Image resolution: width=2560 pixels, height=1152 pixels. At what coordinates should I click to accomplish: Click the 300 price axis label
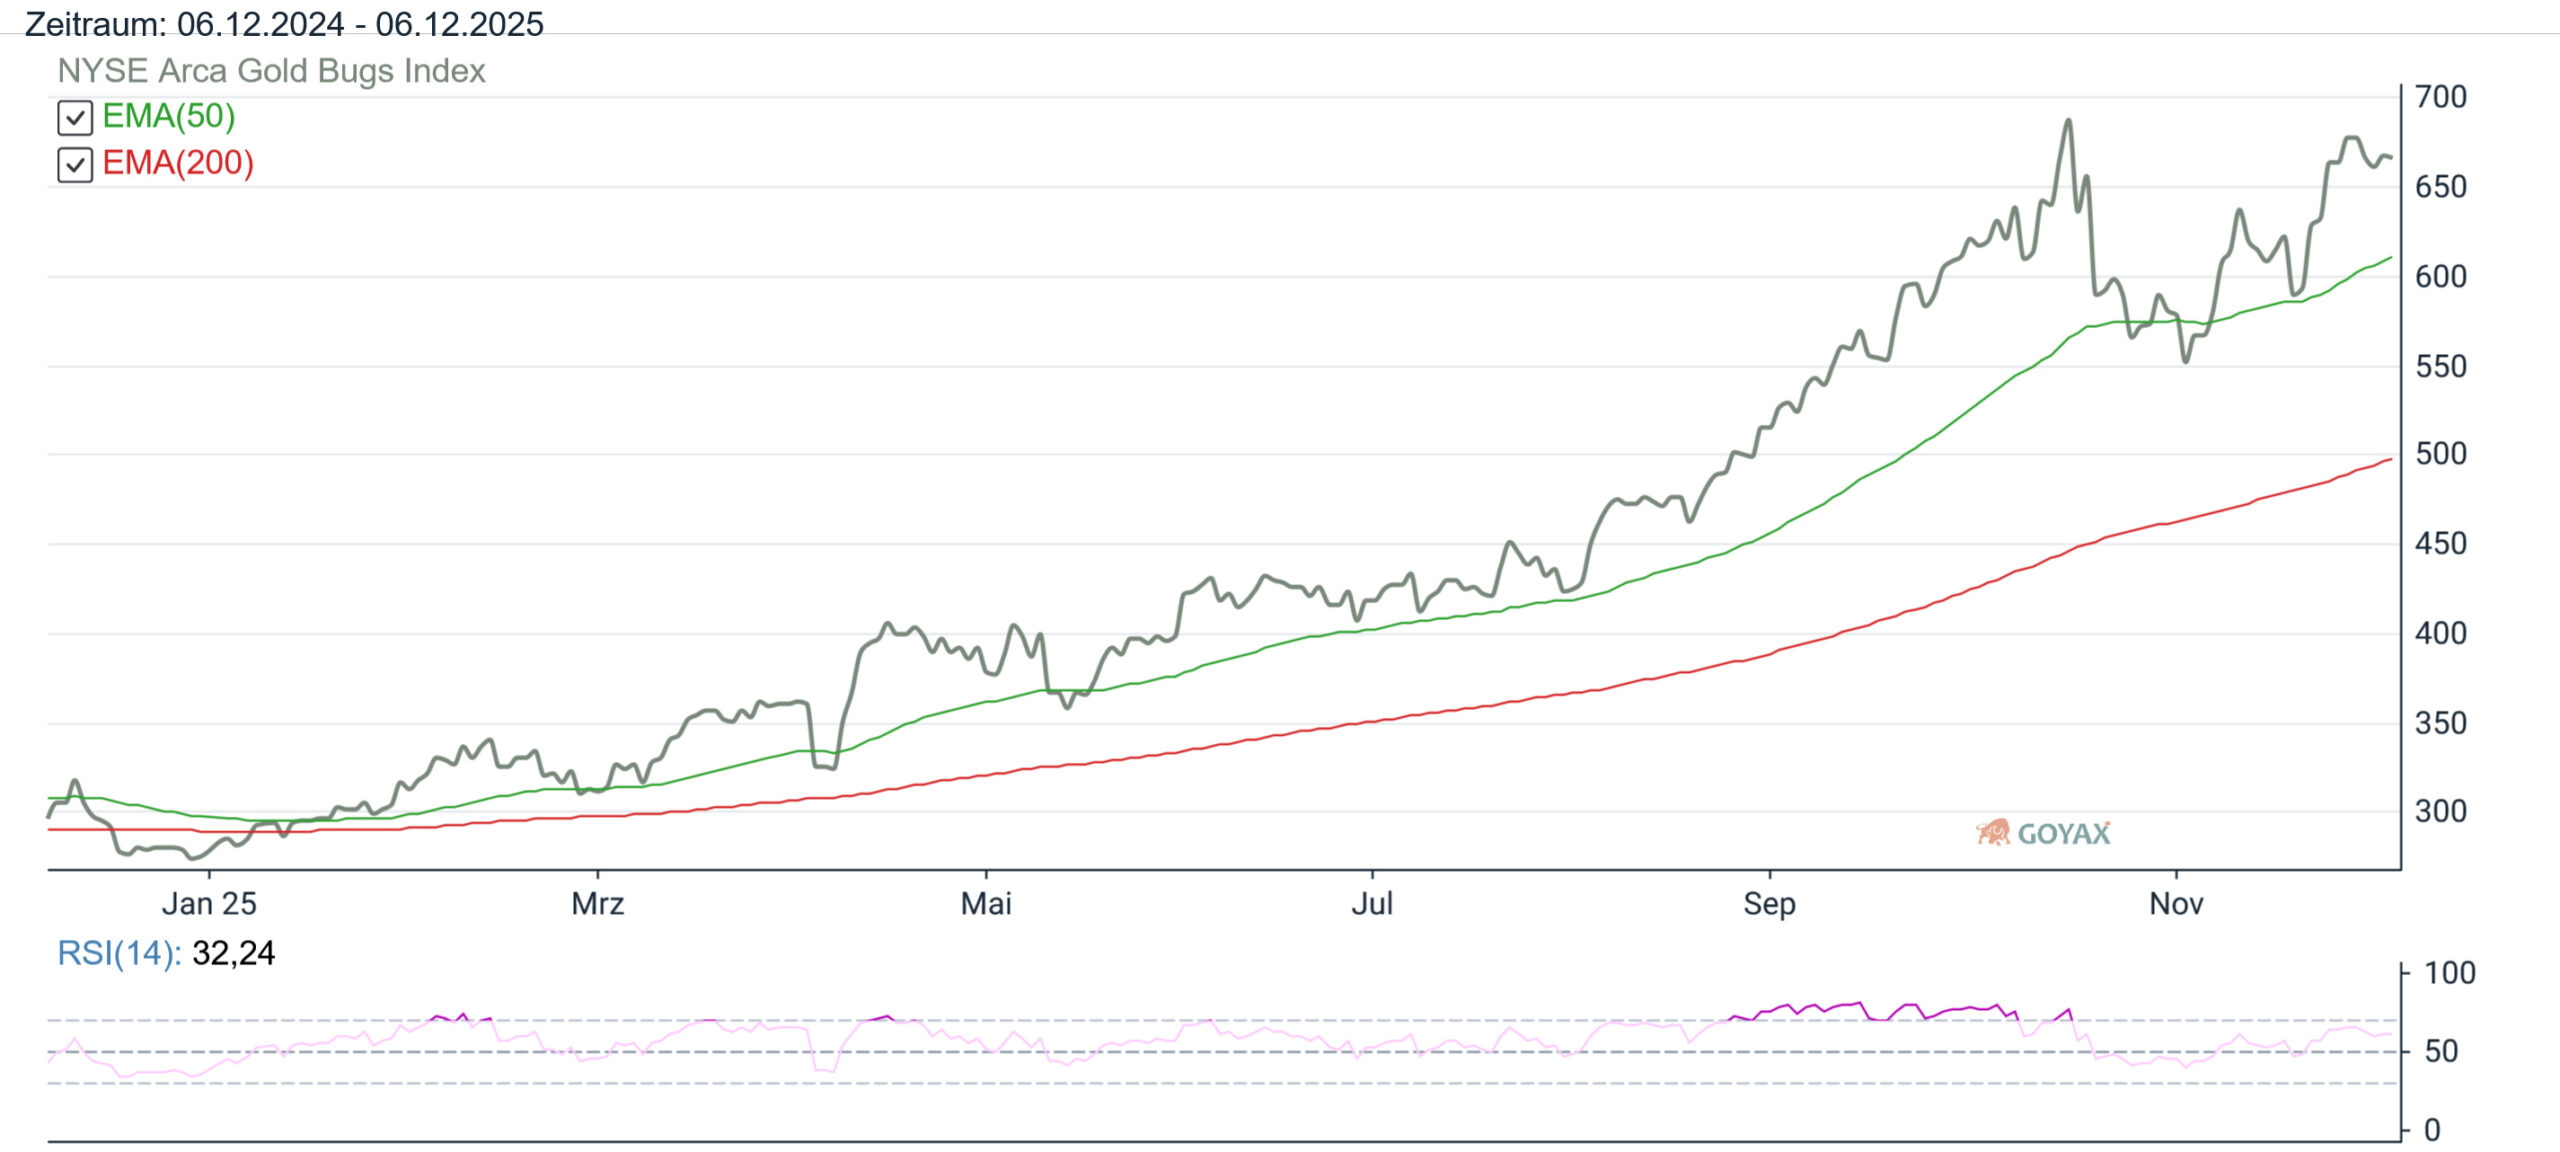click(2440, 811)
